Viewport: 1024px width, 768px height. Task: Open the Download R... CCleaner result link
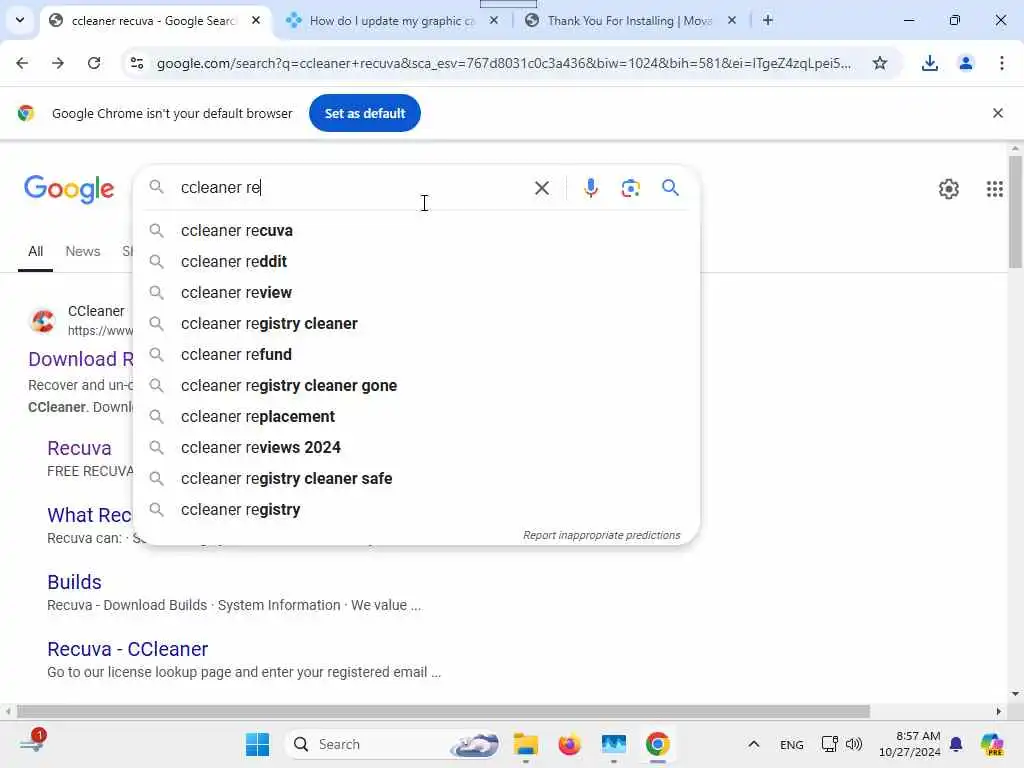pos(81,359)
